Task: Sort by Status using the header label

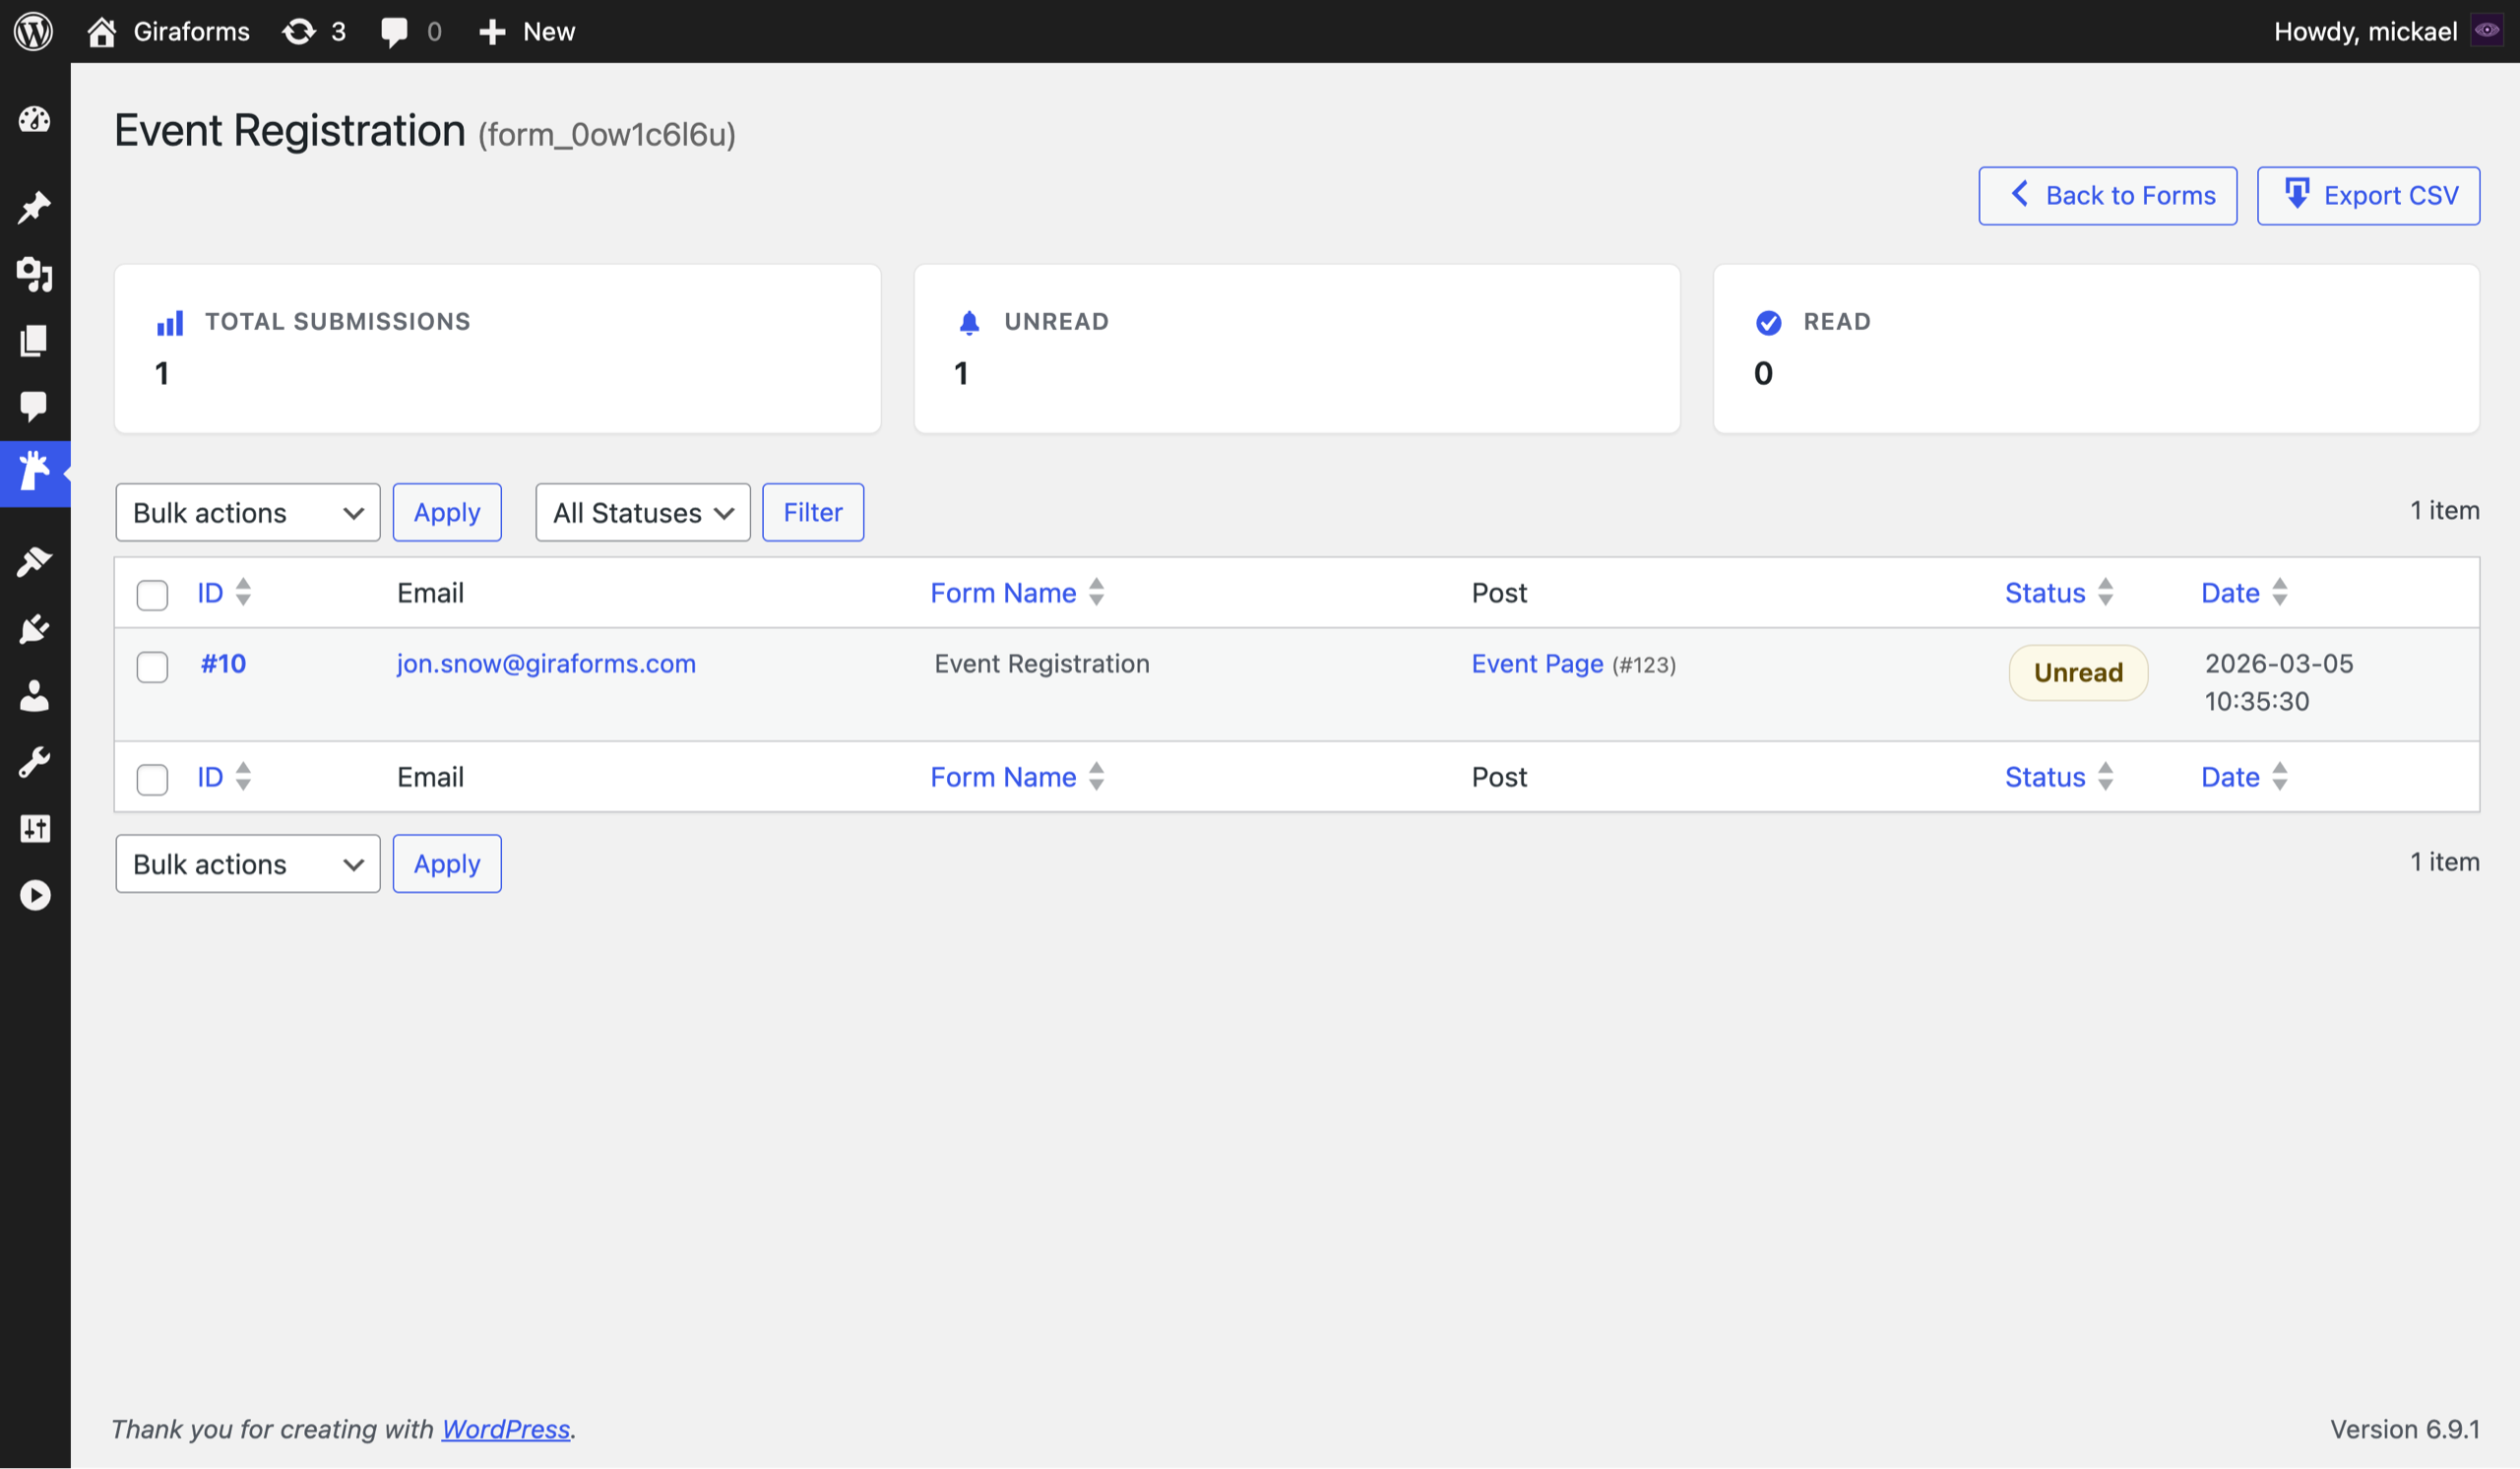Action: [2045, 593]
